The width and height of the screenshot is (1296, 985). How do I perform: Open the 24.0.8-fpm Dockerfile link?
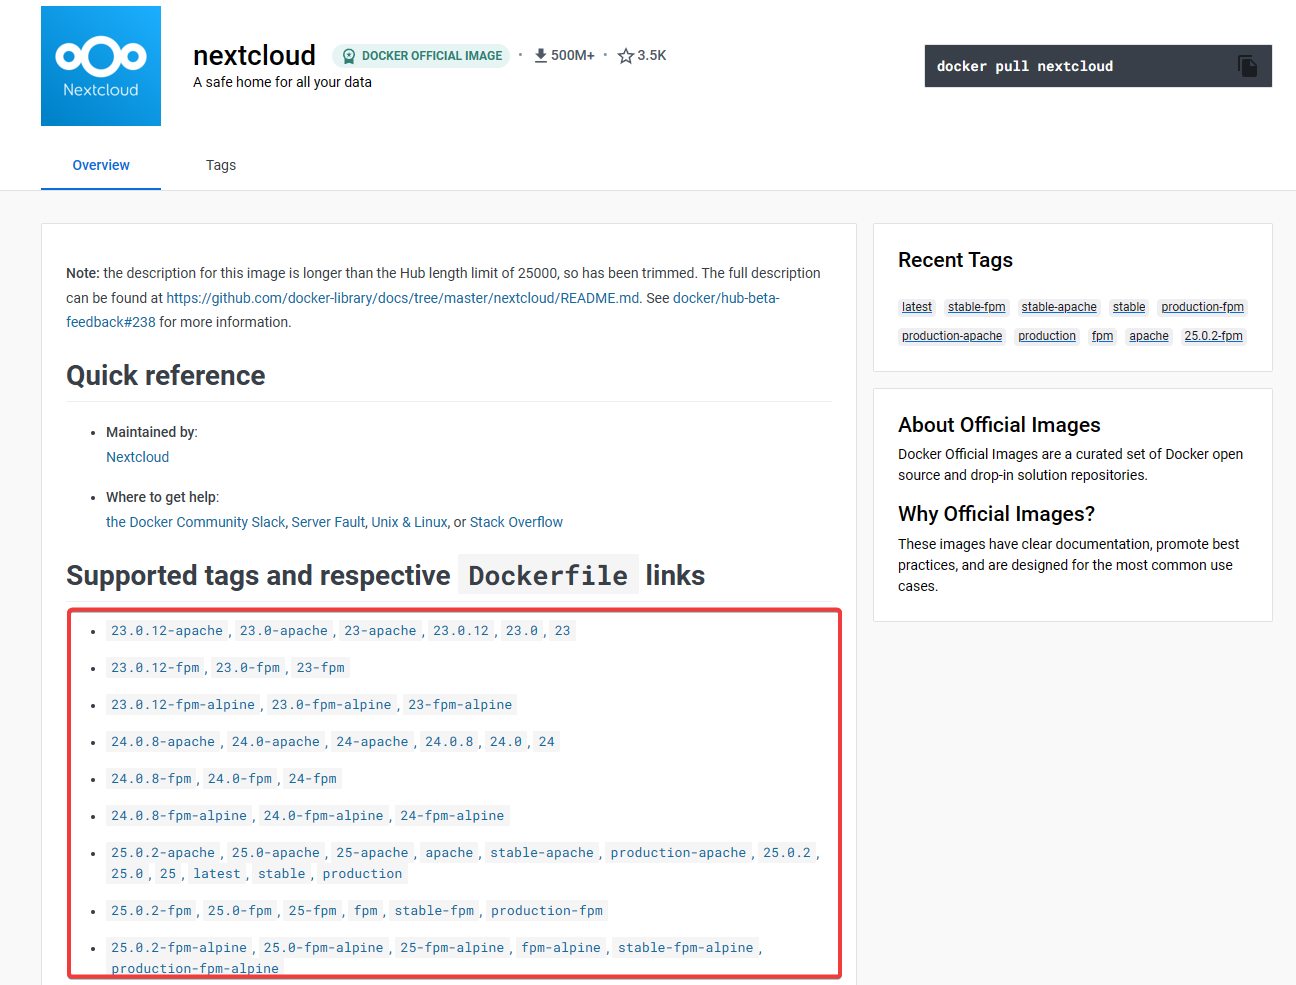(x=151, y=779)
